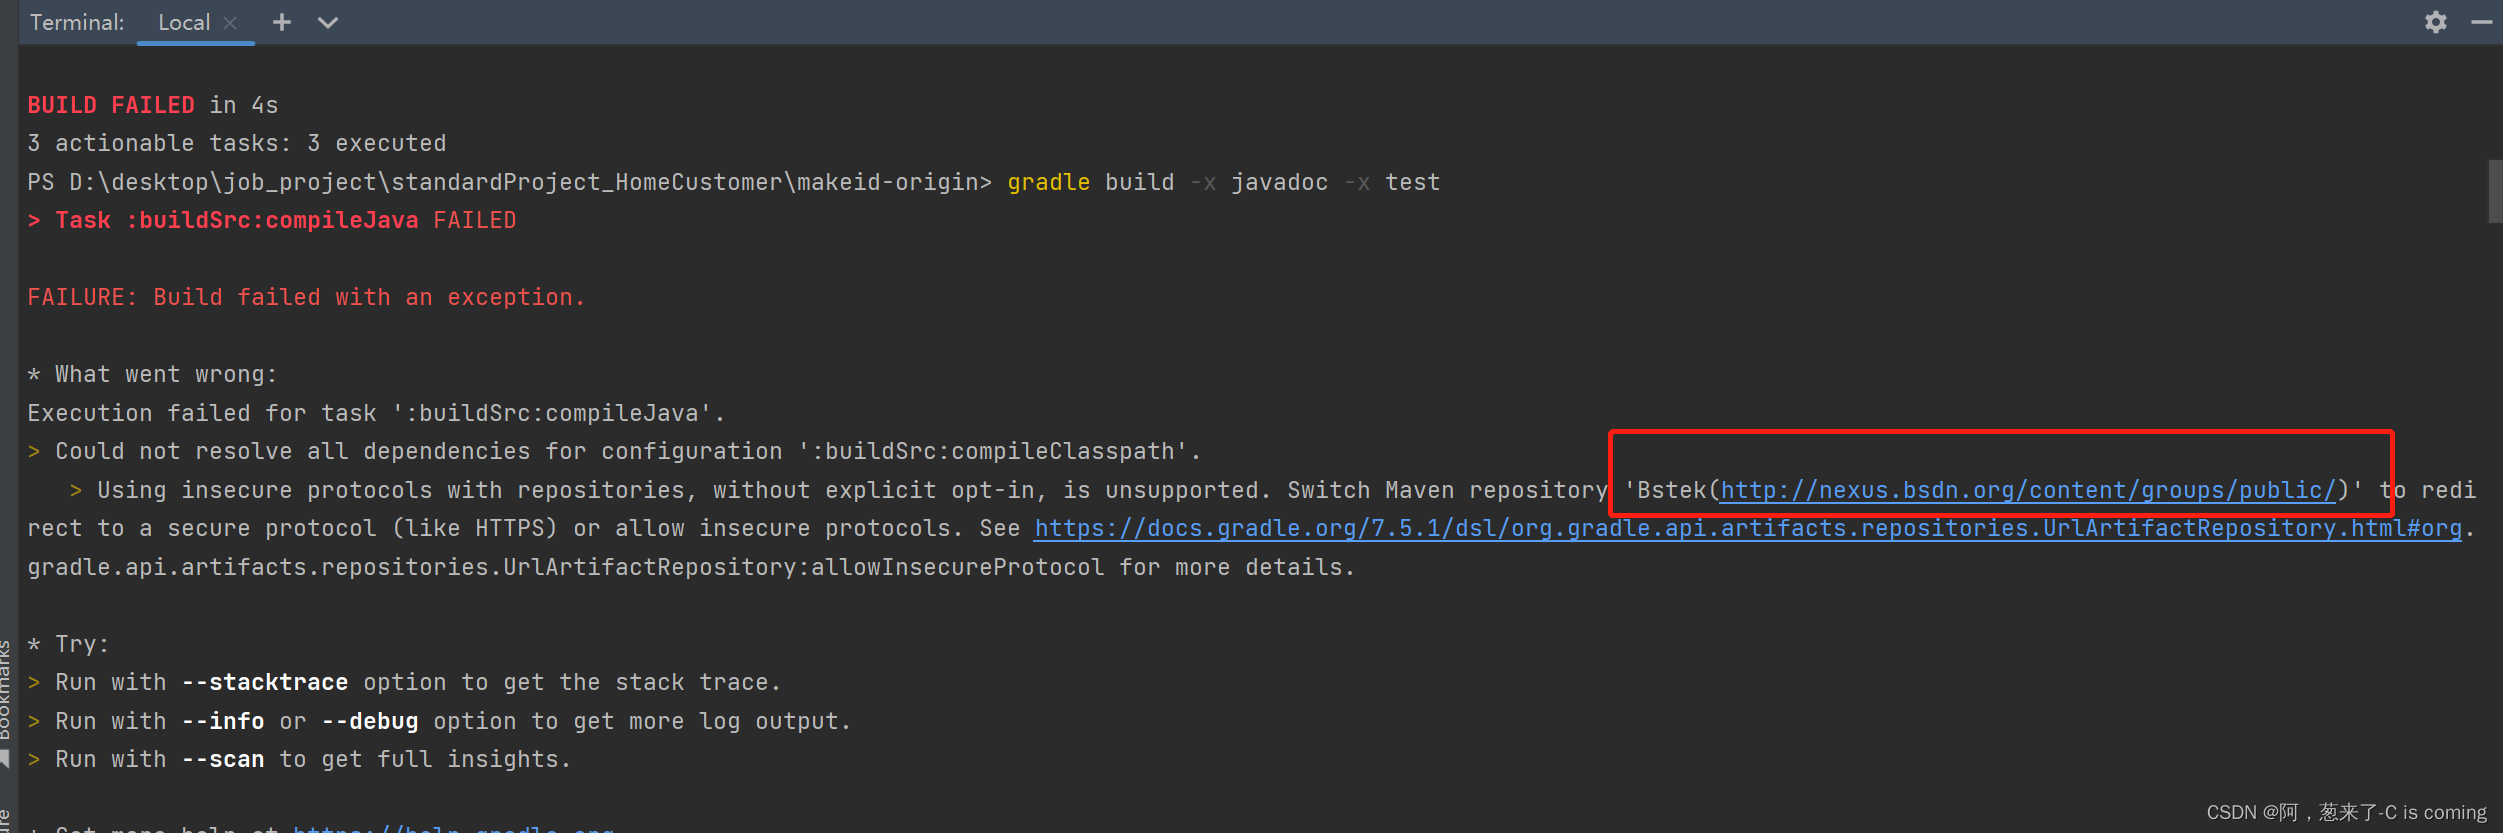Click '3 actionable tasks: 3 executed' line
The width and height of the screenshot is (2503, 833).
[237, 143]
